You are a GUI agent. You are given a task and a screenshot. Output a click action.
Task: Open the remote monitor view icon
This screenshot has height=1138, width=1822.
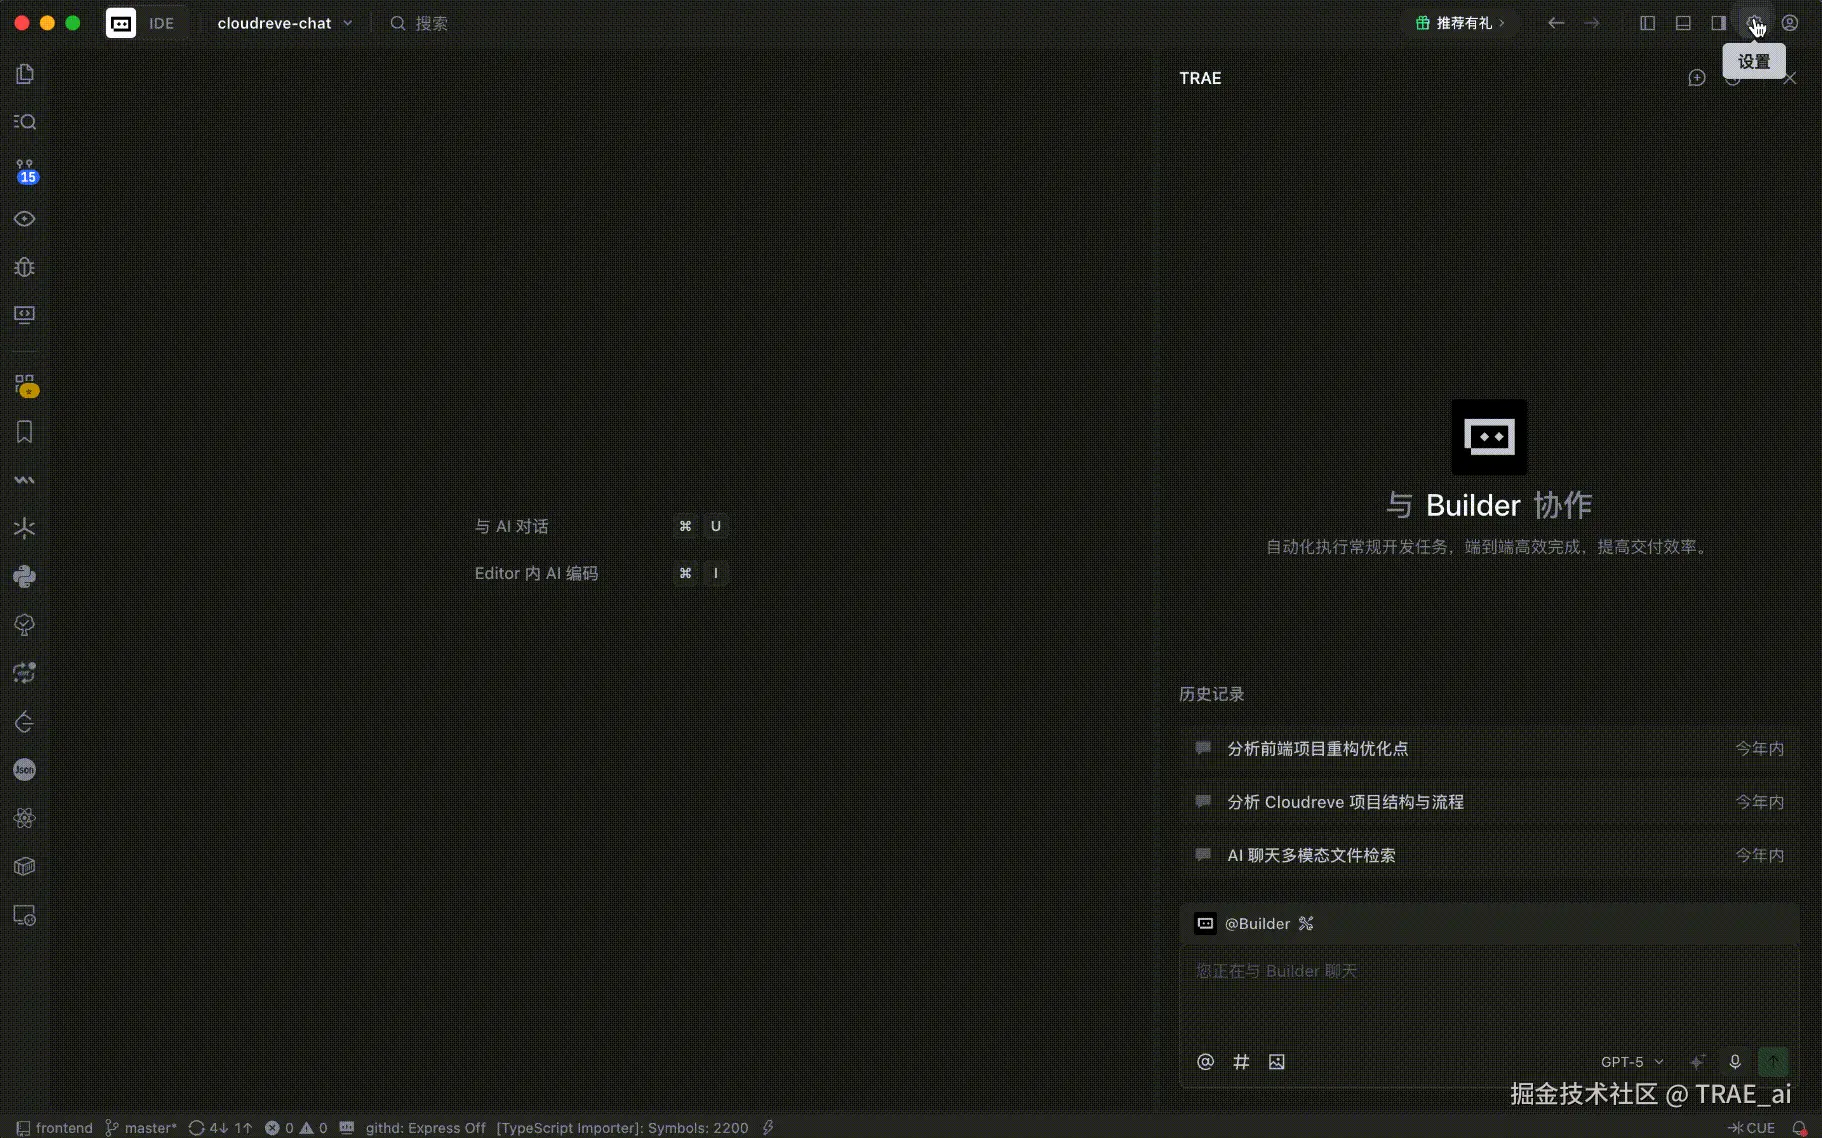pos(25,315)
